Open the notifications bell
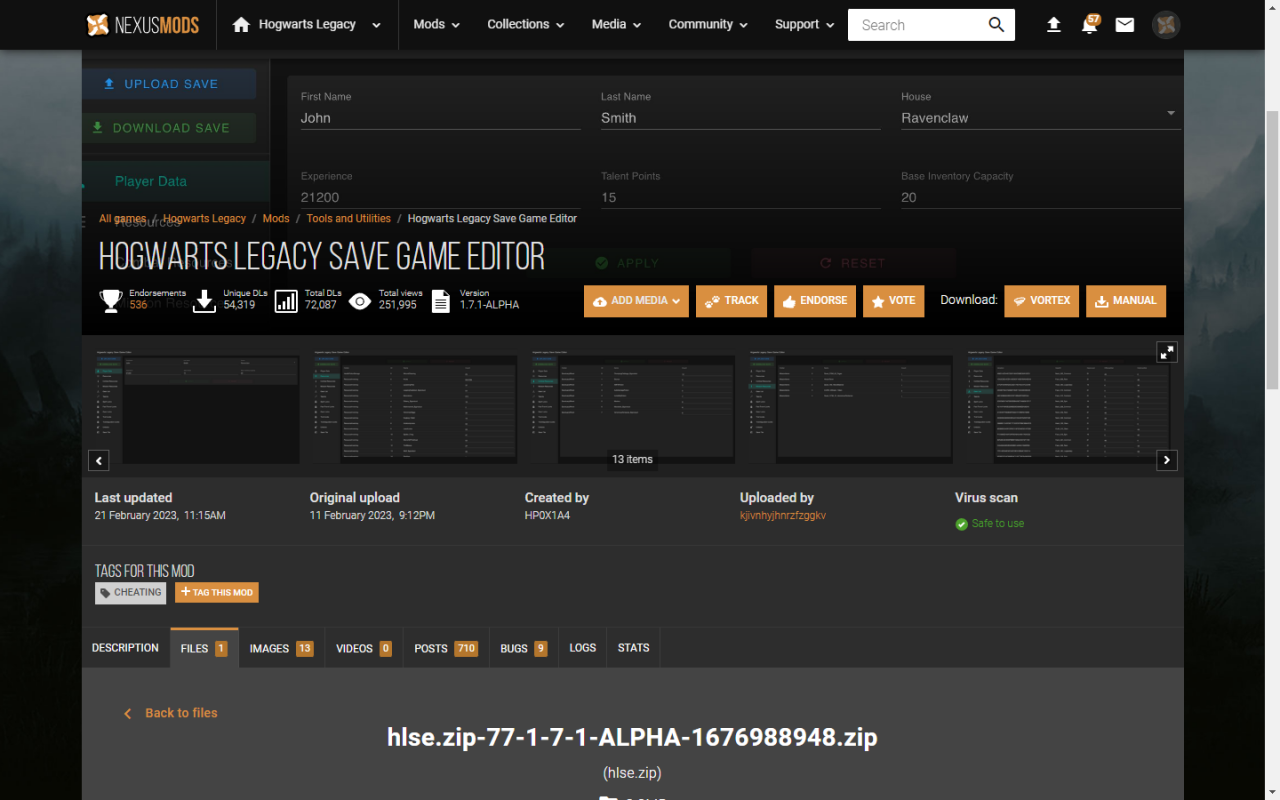The width and height of the screenshot is (1280, 800). 1089,25
